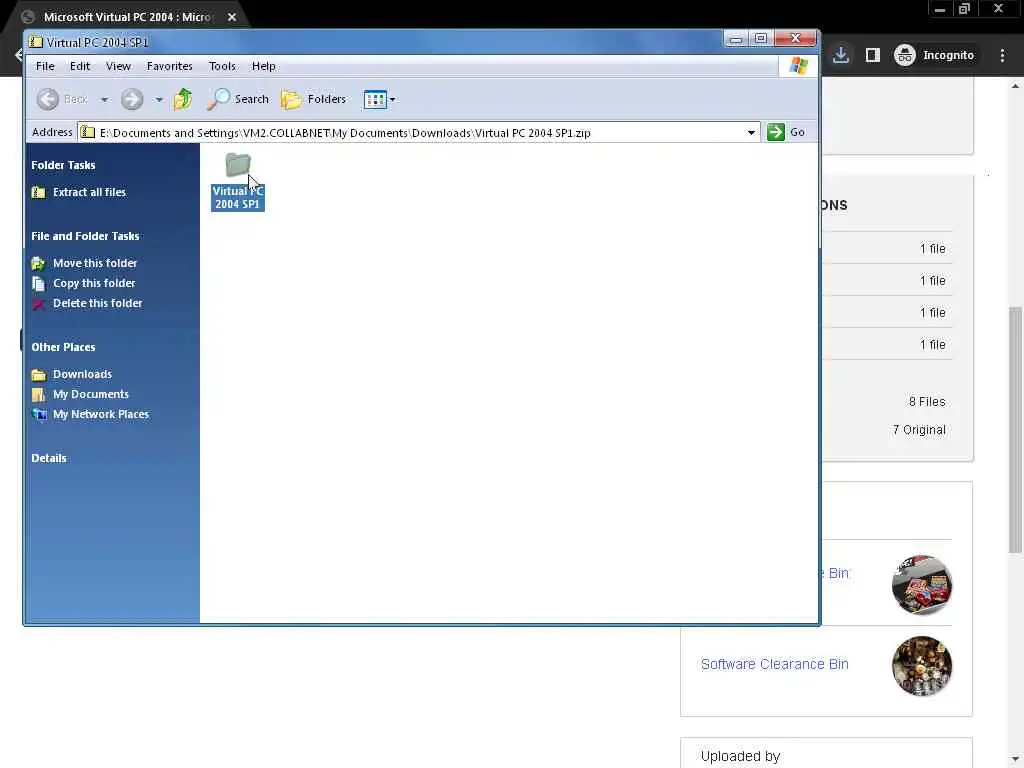The height and width of the screenshot is (768, 1024).
Task: Select the Virtual PC 2004 SP1 folder
Action: [x=238, y=181]
